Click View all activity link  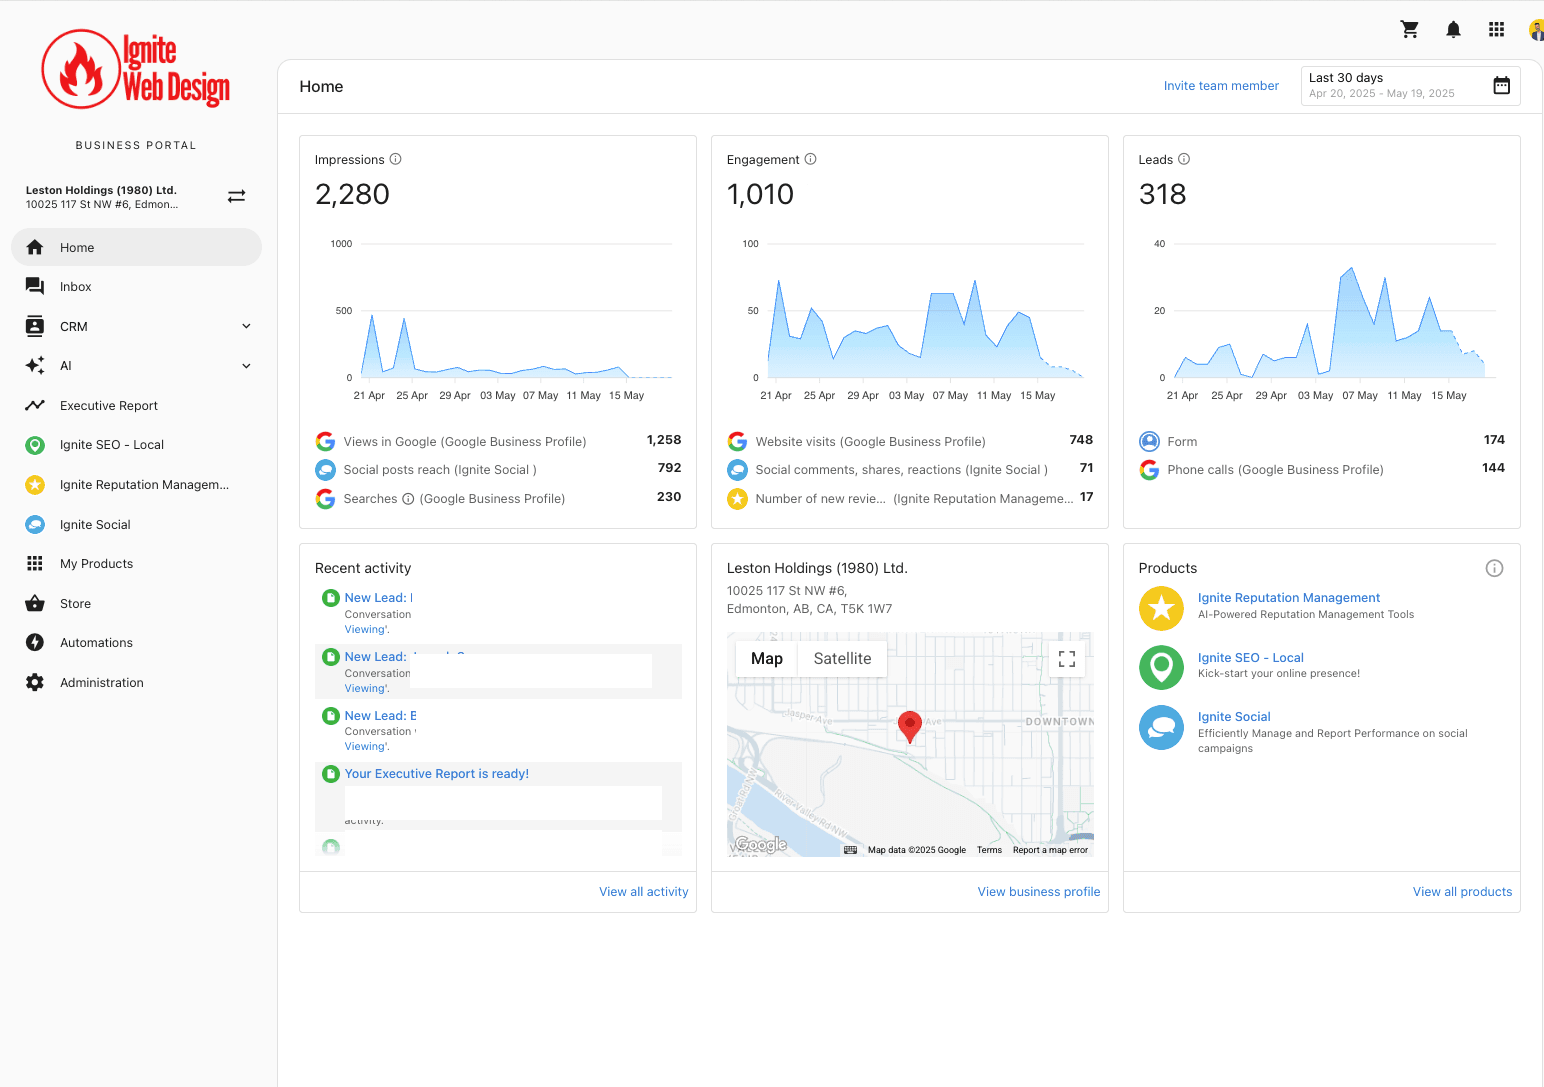643,892
